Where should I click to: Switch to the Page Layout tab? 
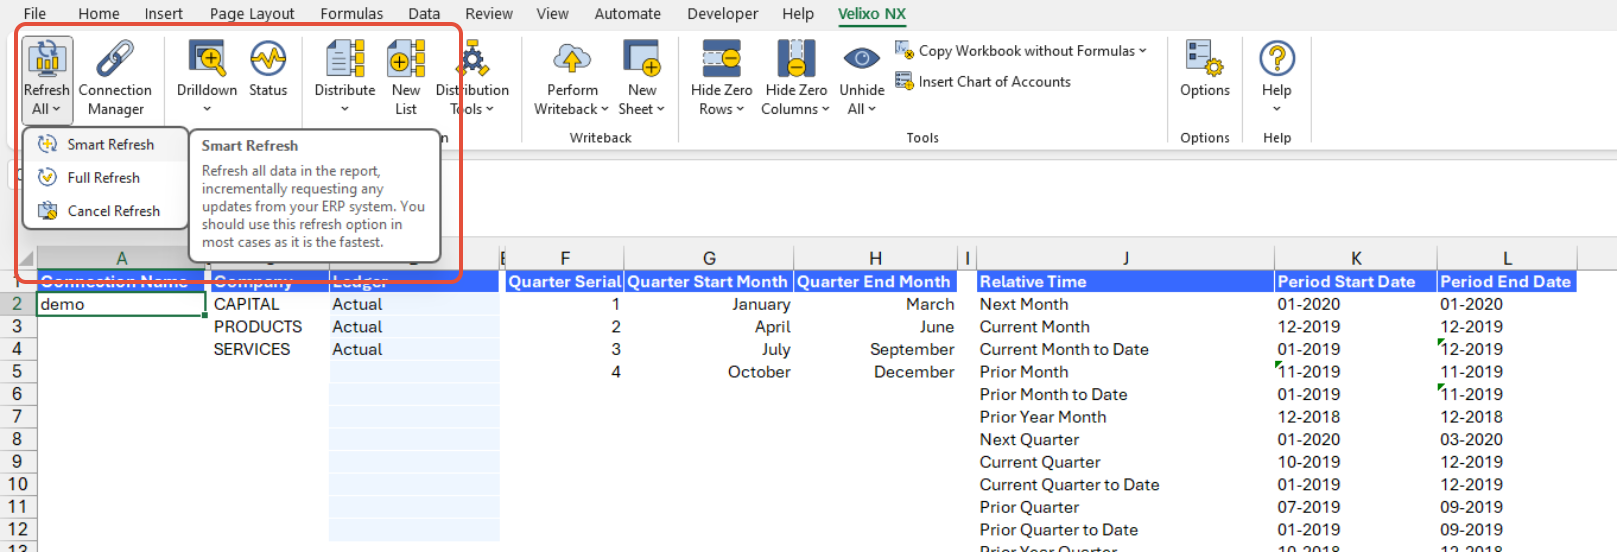pos(252,14)
